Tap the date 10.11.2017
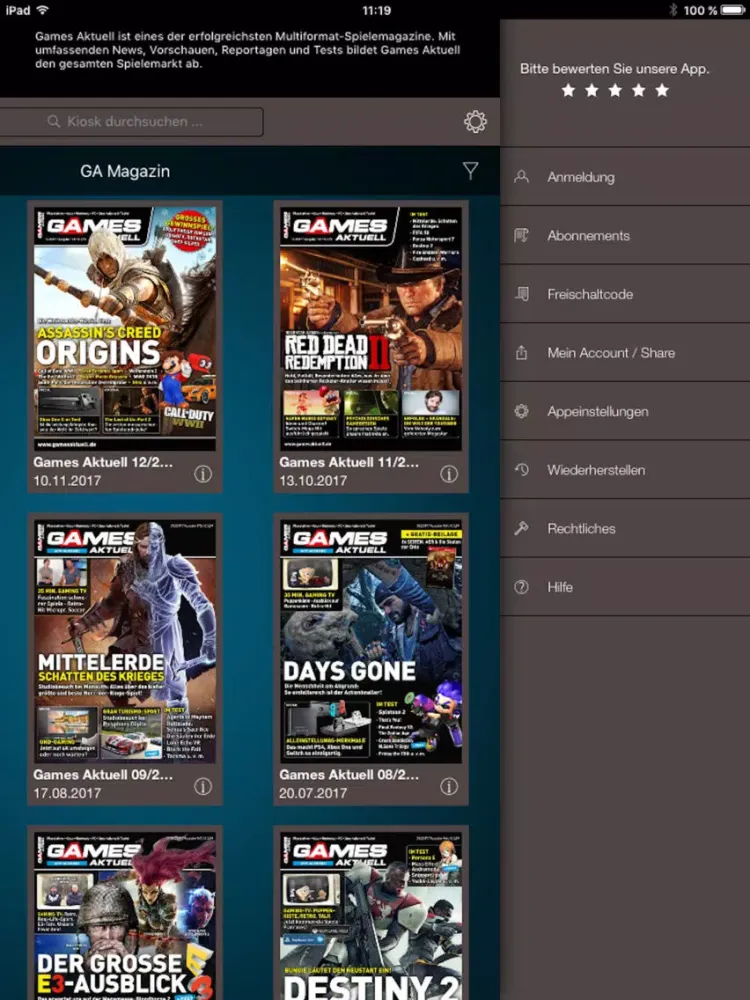 click(67, 480)
